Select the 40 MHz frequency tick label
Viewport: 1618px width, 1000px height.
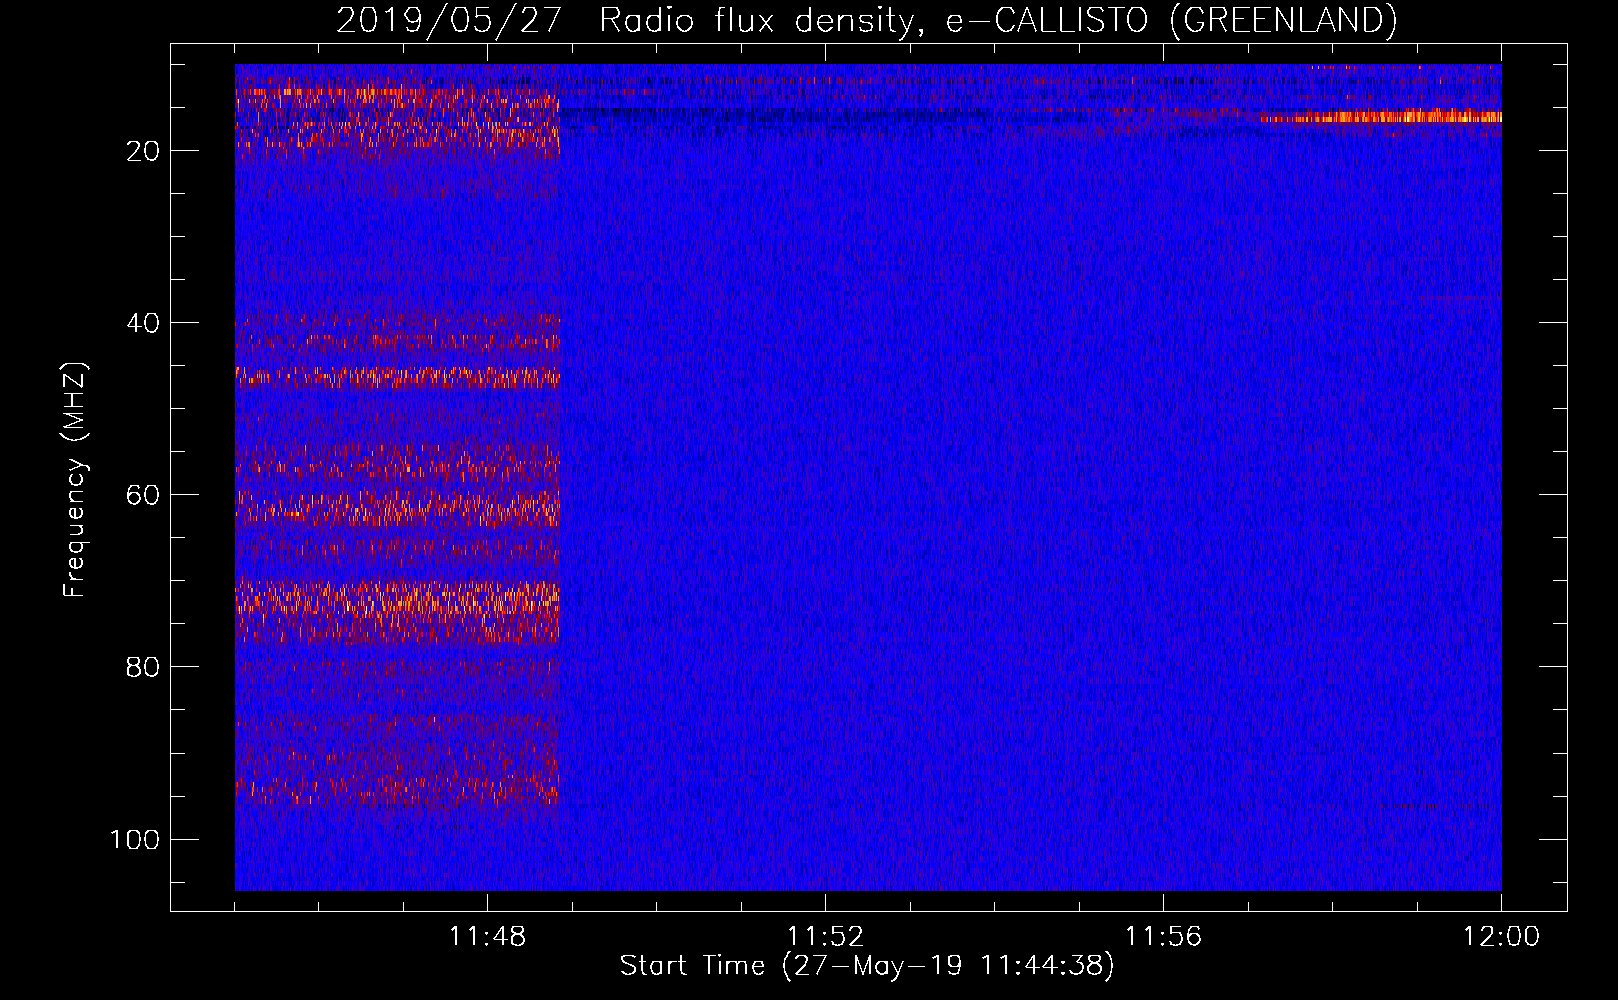(144, 323)
